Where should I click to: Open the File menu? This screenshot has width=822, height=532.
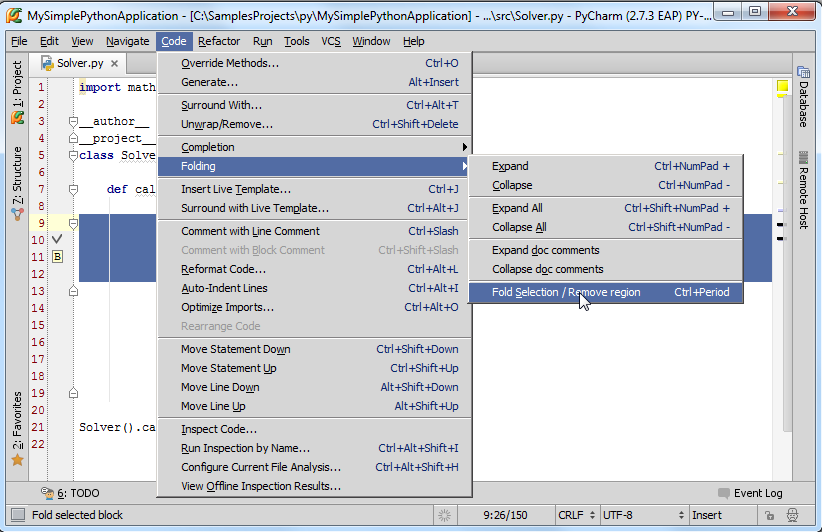coord(19,41)
